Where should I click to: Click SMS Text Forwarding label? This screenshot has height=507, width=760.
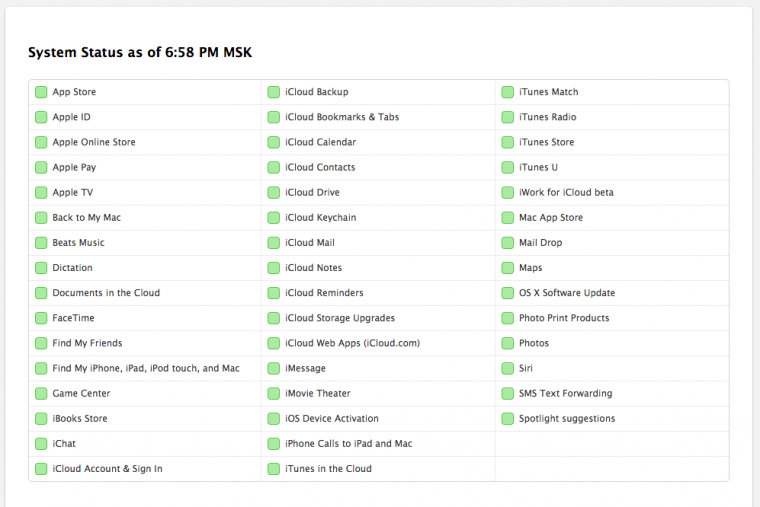pos(566,393)
